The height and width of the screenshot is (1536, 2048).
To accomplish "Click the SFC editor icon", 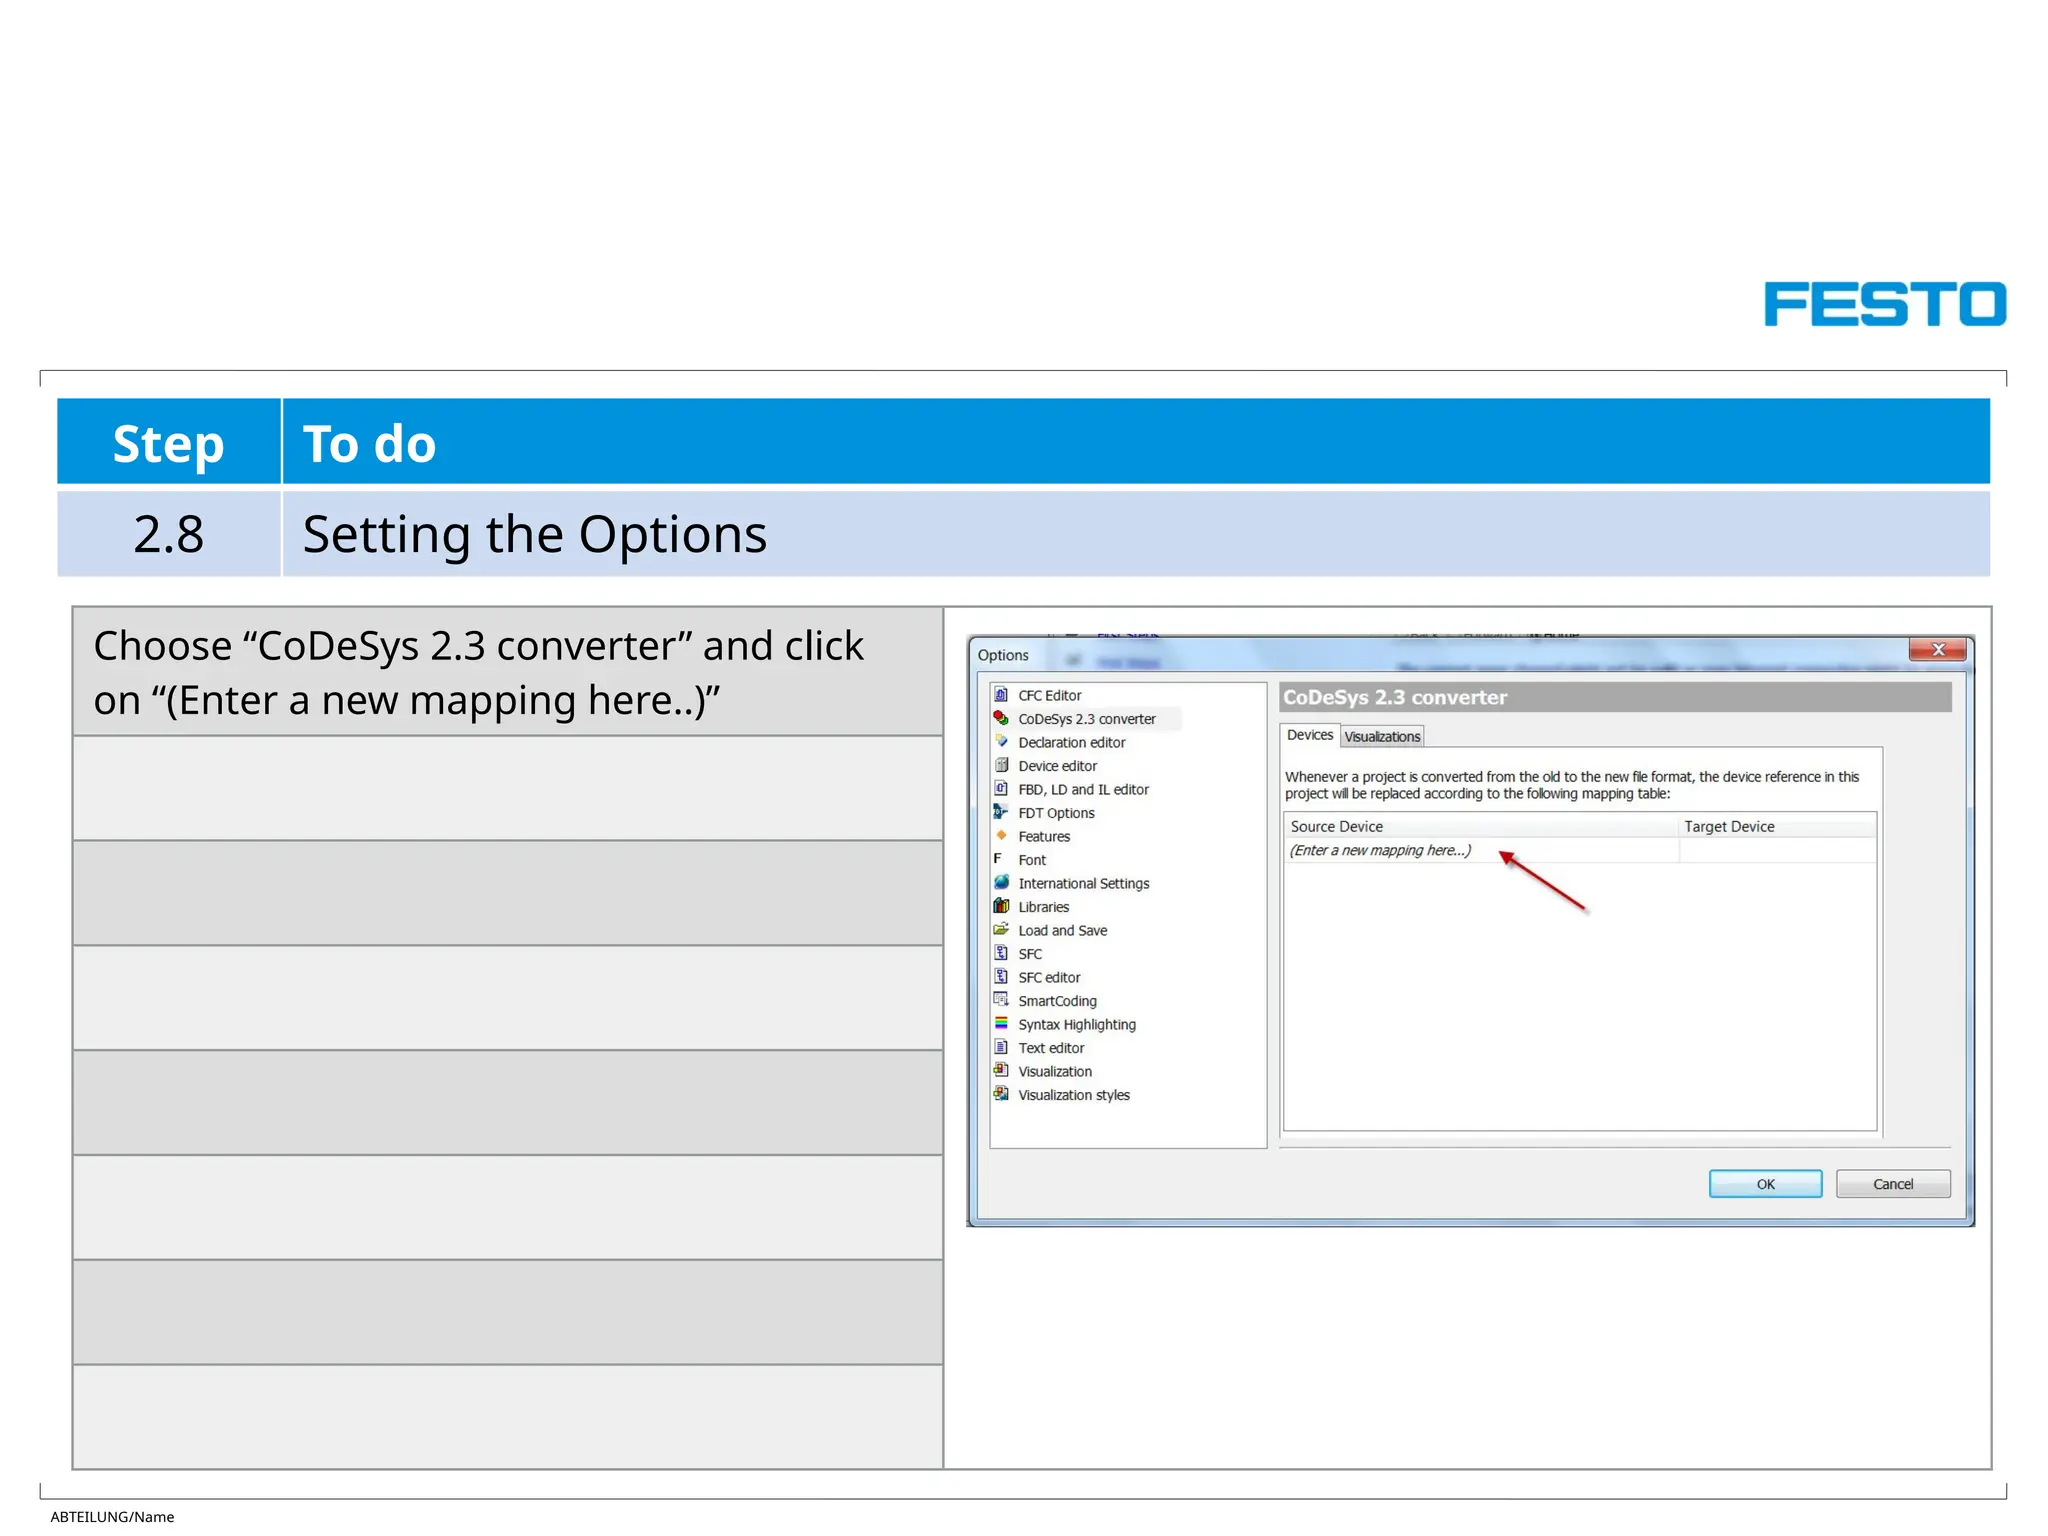I will (1001, 976).
